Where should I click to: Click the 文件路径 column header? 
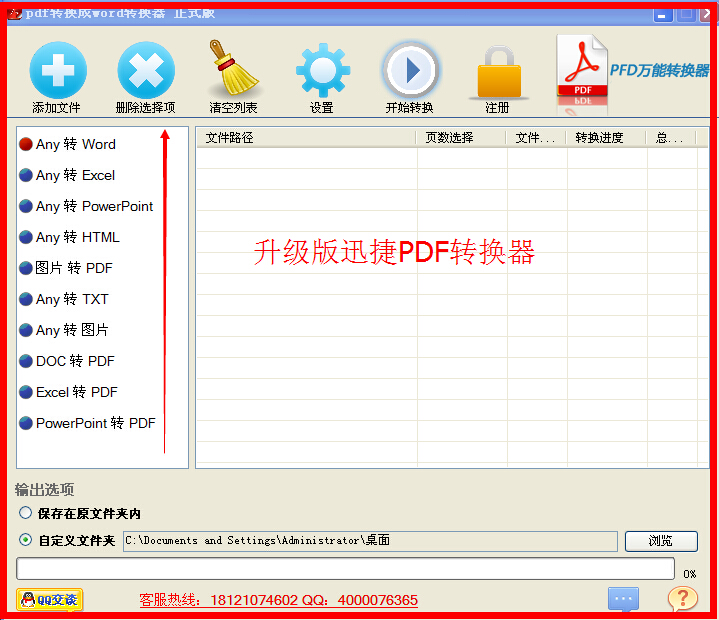pyautogui.click(x=306, y=138)
